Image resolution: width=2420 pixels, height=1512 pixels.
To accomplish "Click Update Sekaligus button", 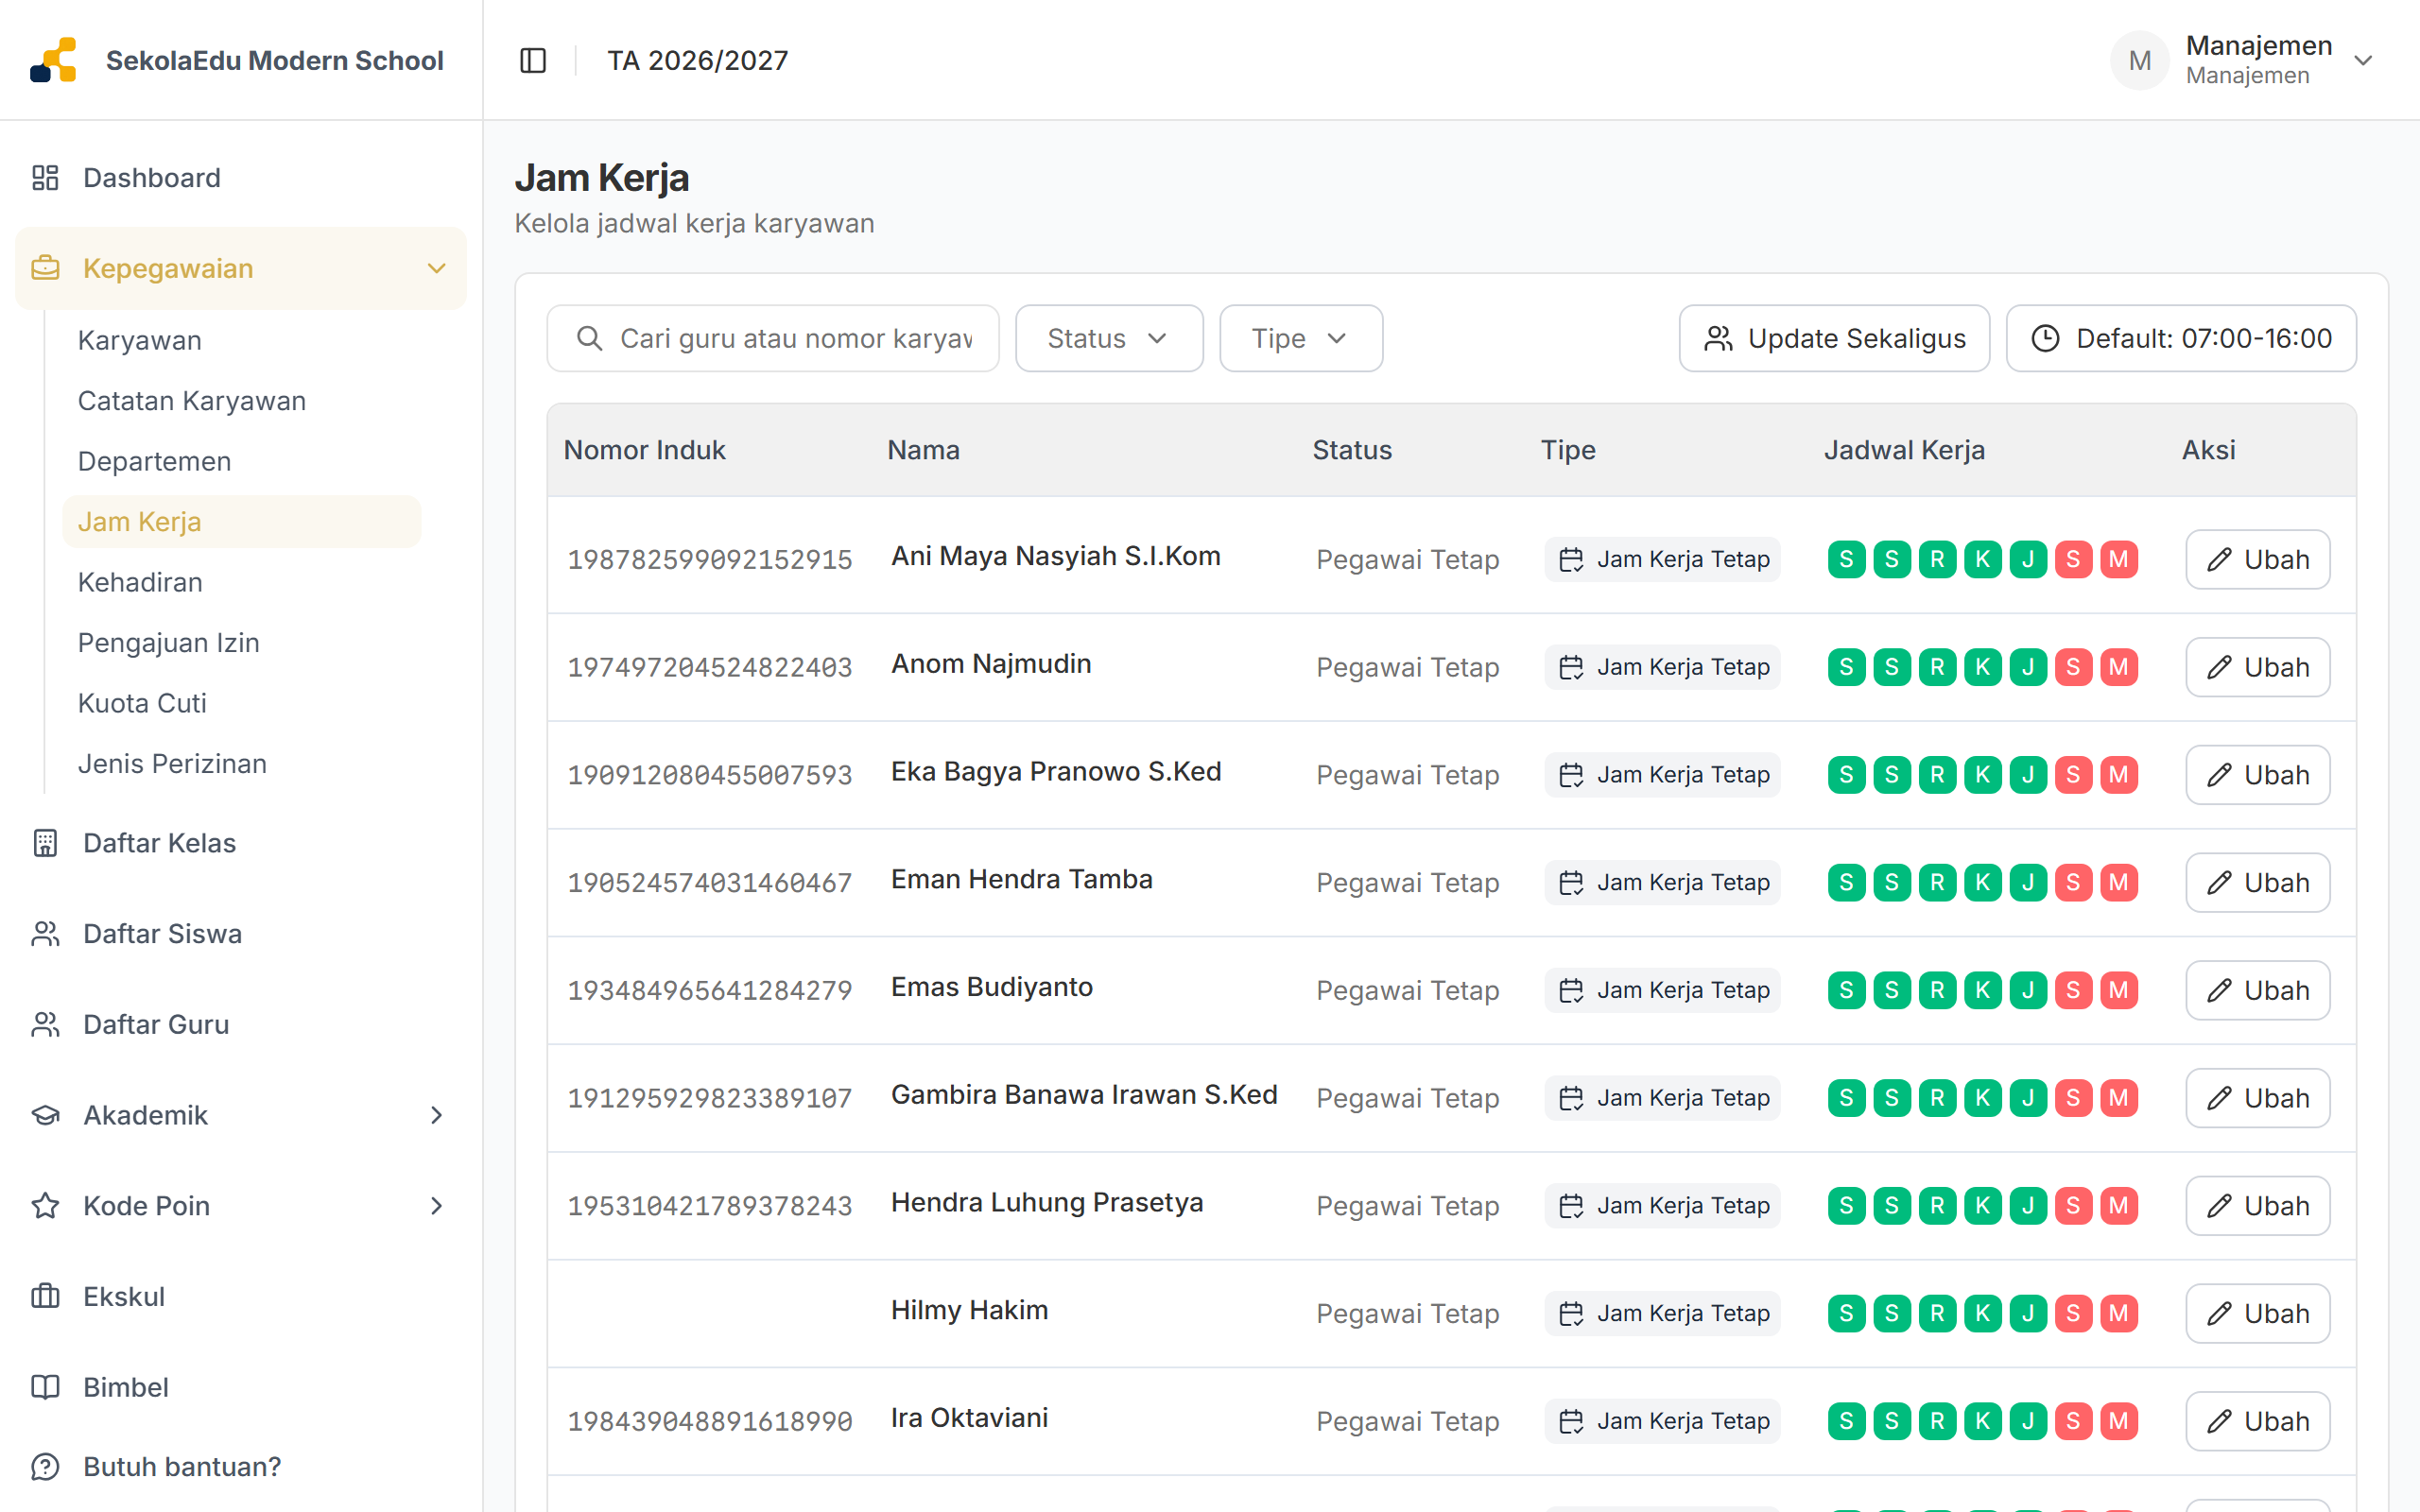I will coord(1834,338).
